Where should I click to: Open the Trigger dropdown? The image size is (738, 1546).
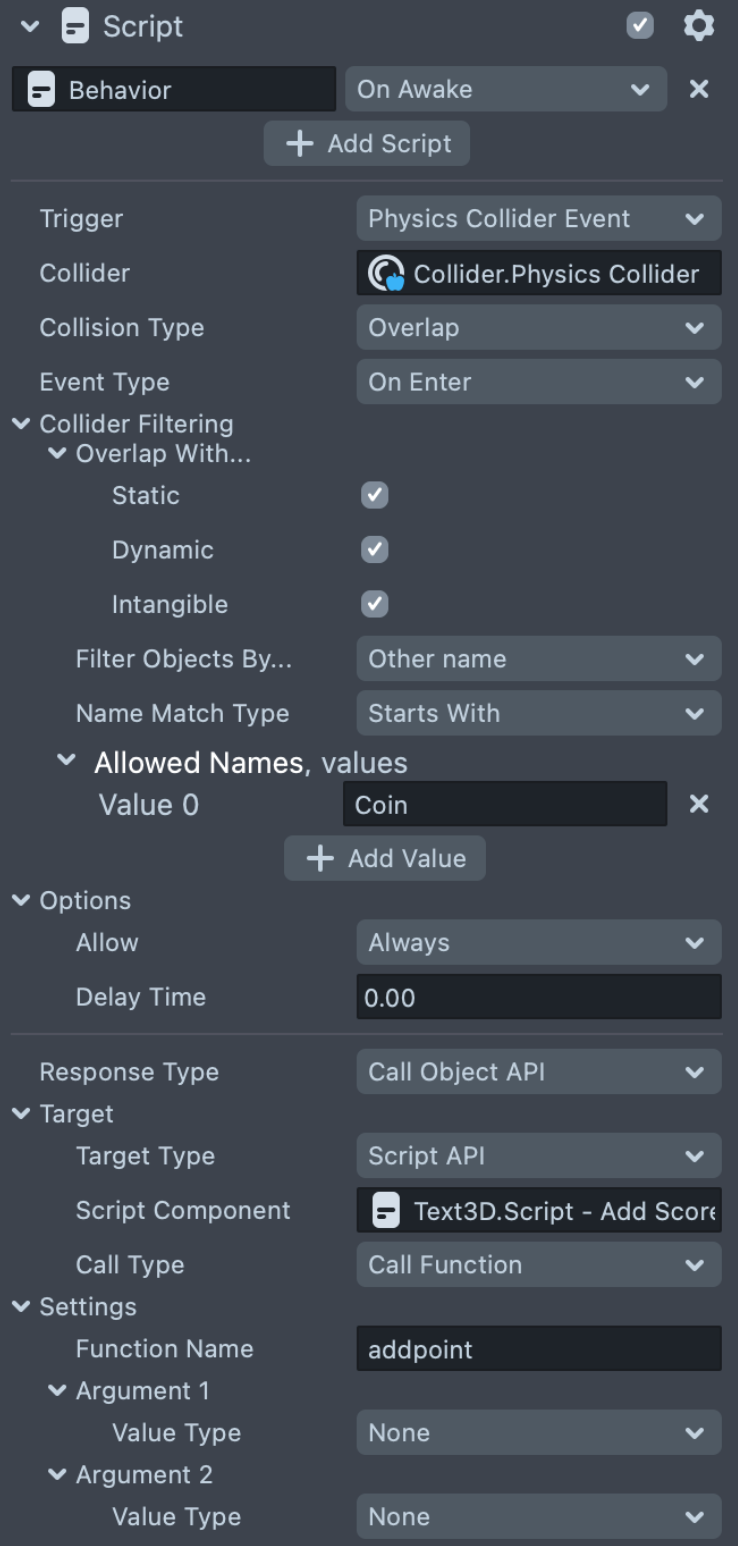coord(538,219)
